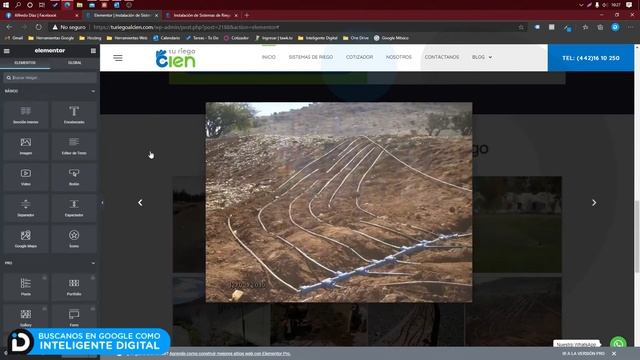Switch to the Global tab
The image size is (640, 360).
coord(74,63)
